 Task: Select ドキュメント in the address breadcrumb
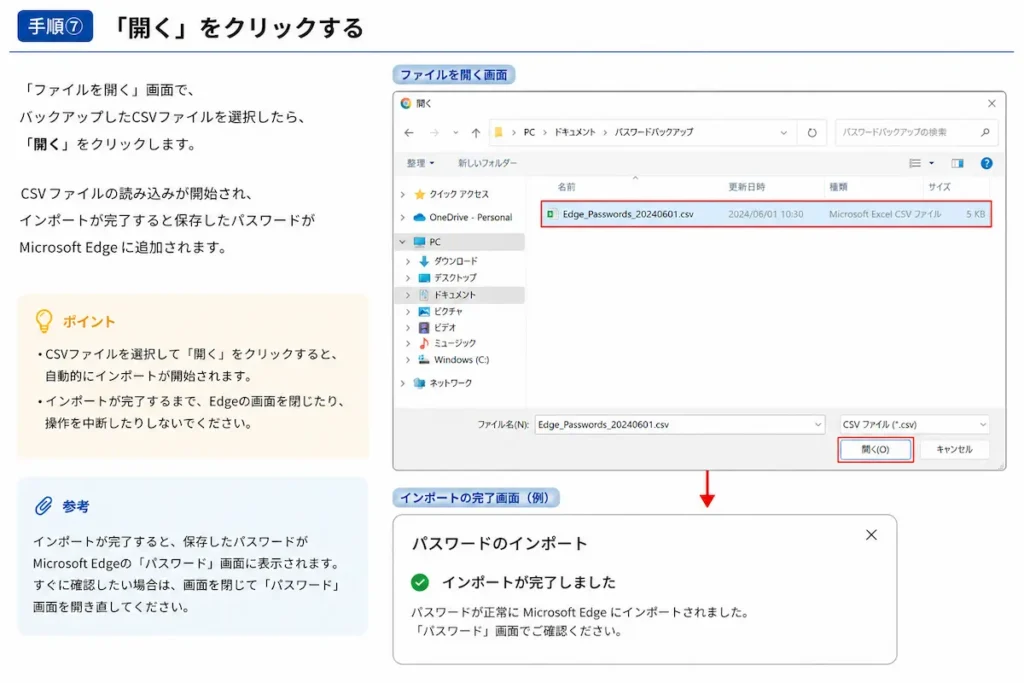(x=575, y=133)
